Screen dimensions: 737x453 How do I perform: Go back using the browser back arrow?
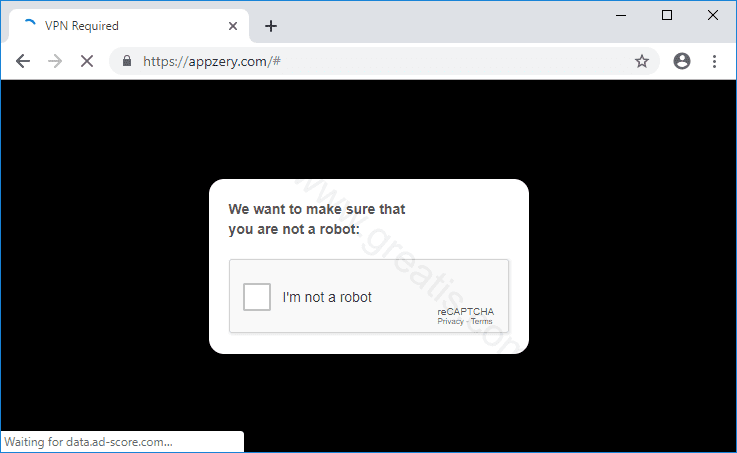23,61
